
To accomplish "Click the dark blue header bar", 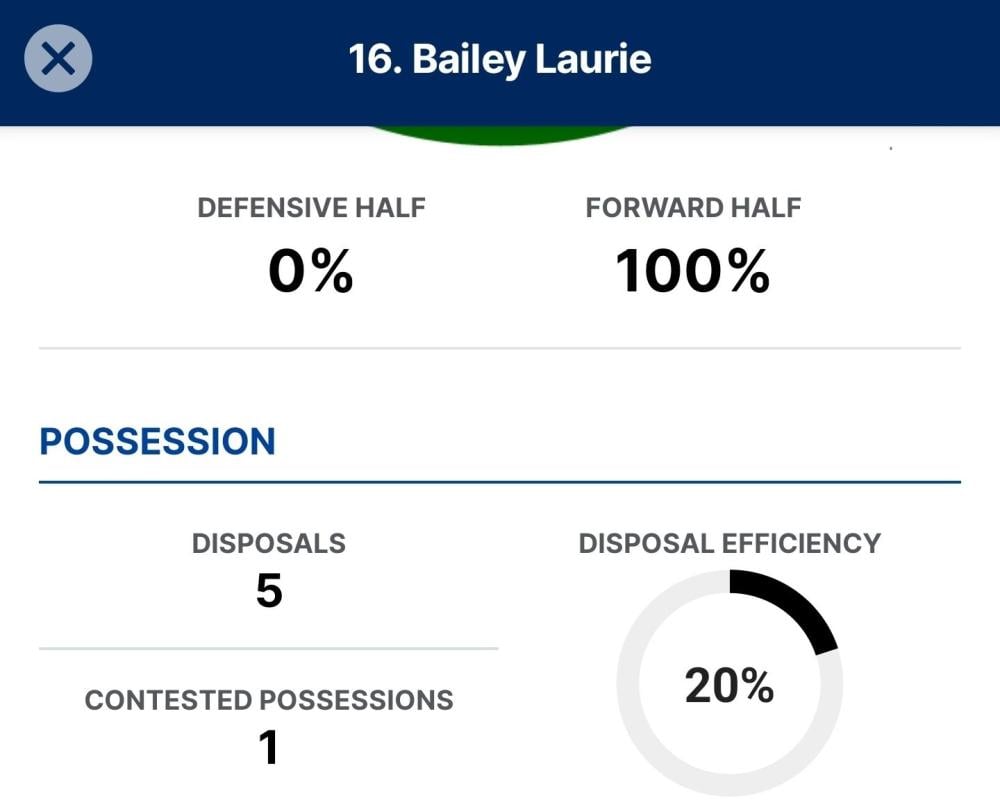I will 800,59.
